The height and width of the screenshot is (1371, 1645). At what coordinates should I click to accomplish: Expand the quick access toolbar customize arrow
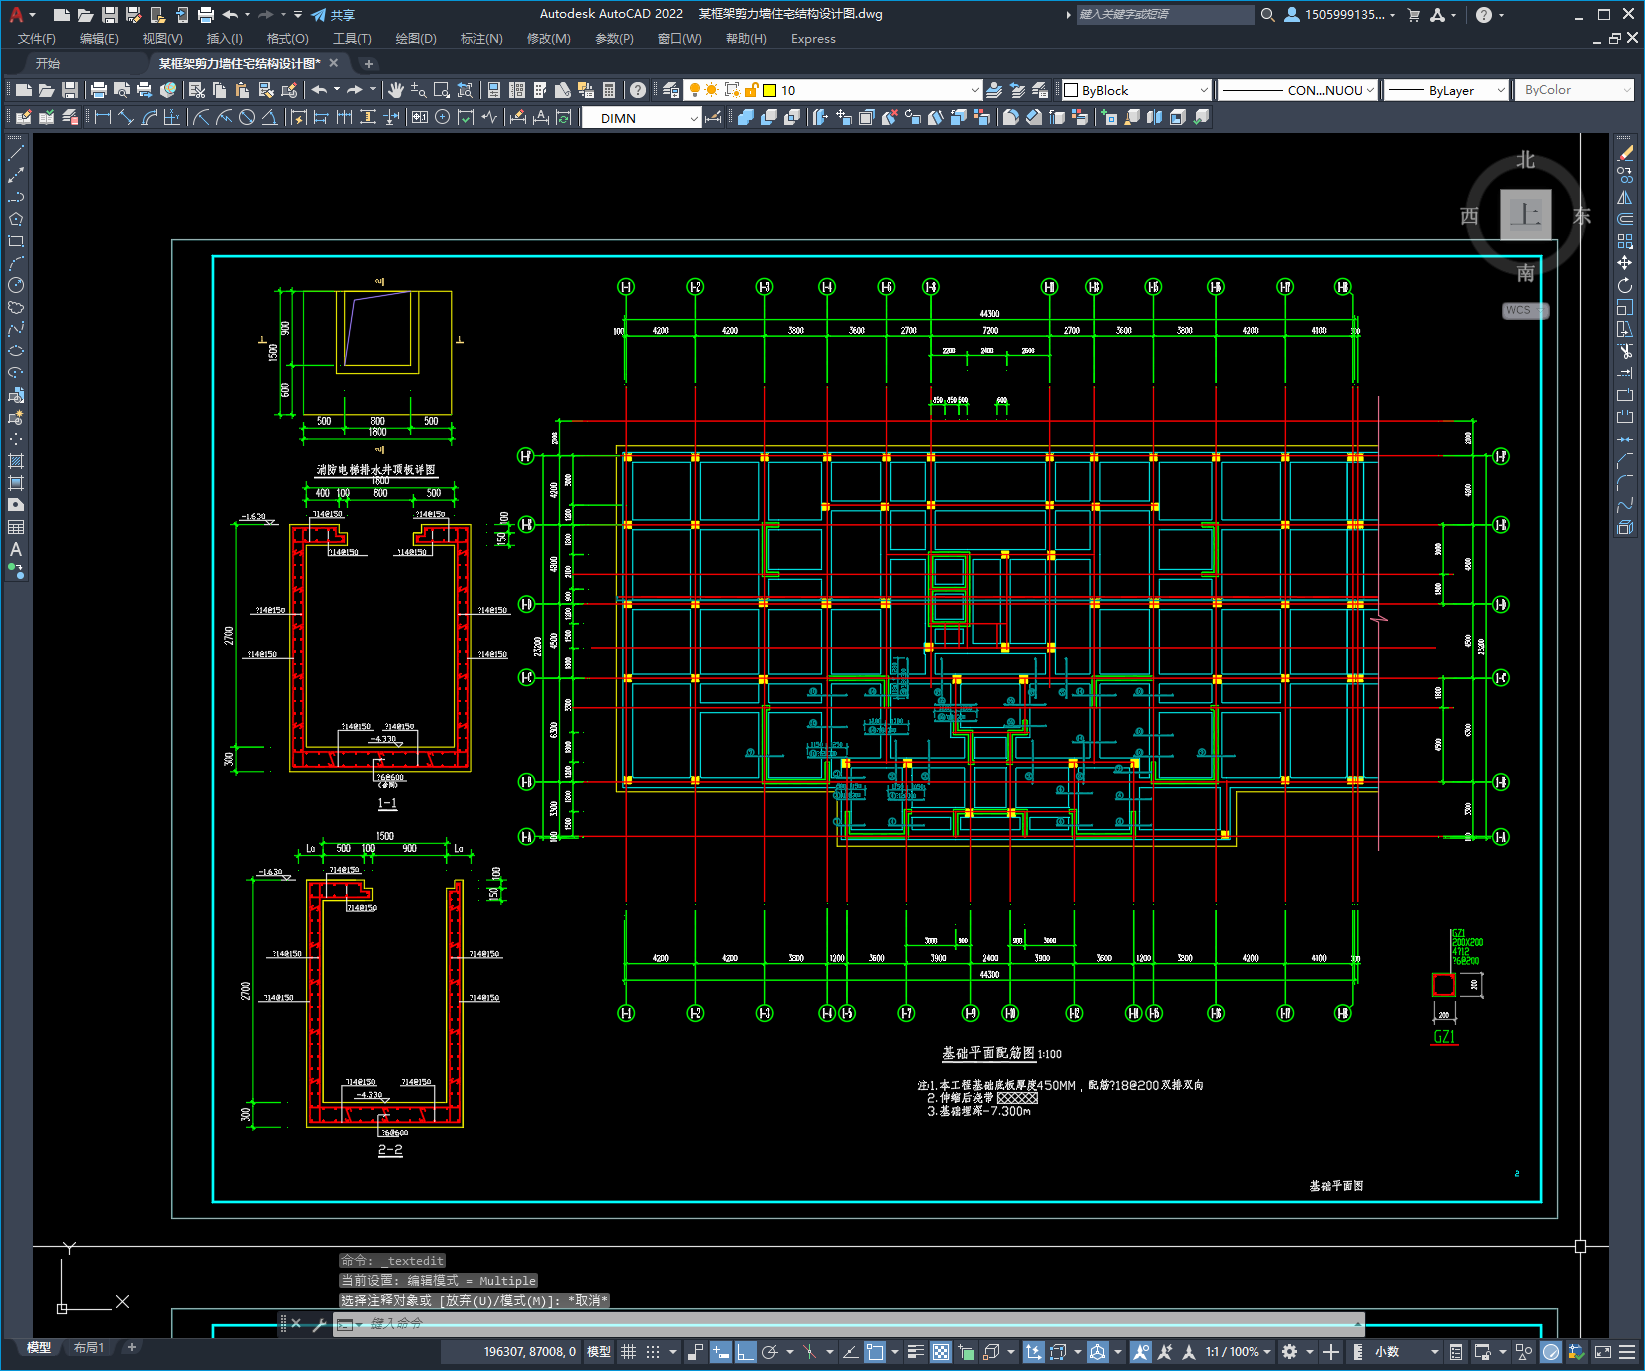click(298, 15)
